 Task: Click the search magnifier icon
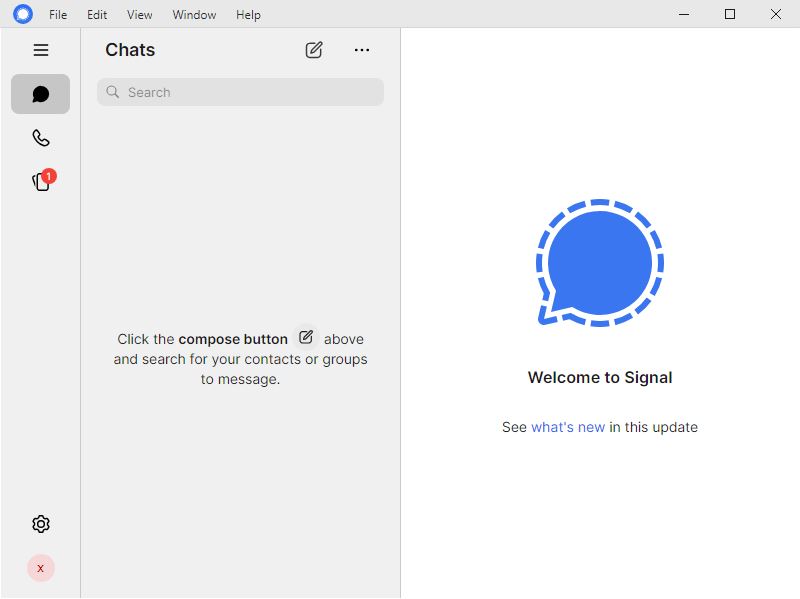(x=112, y=92)
